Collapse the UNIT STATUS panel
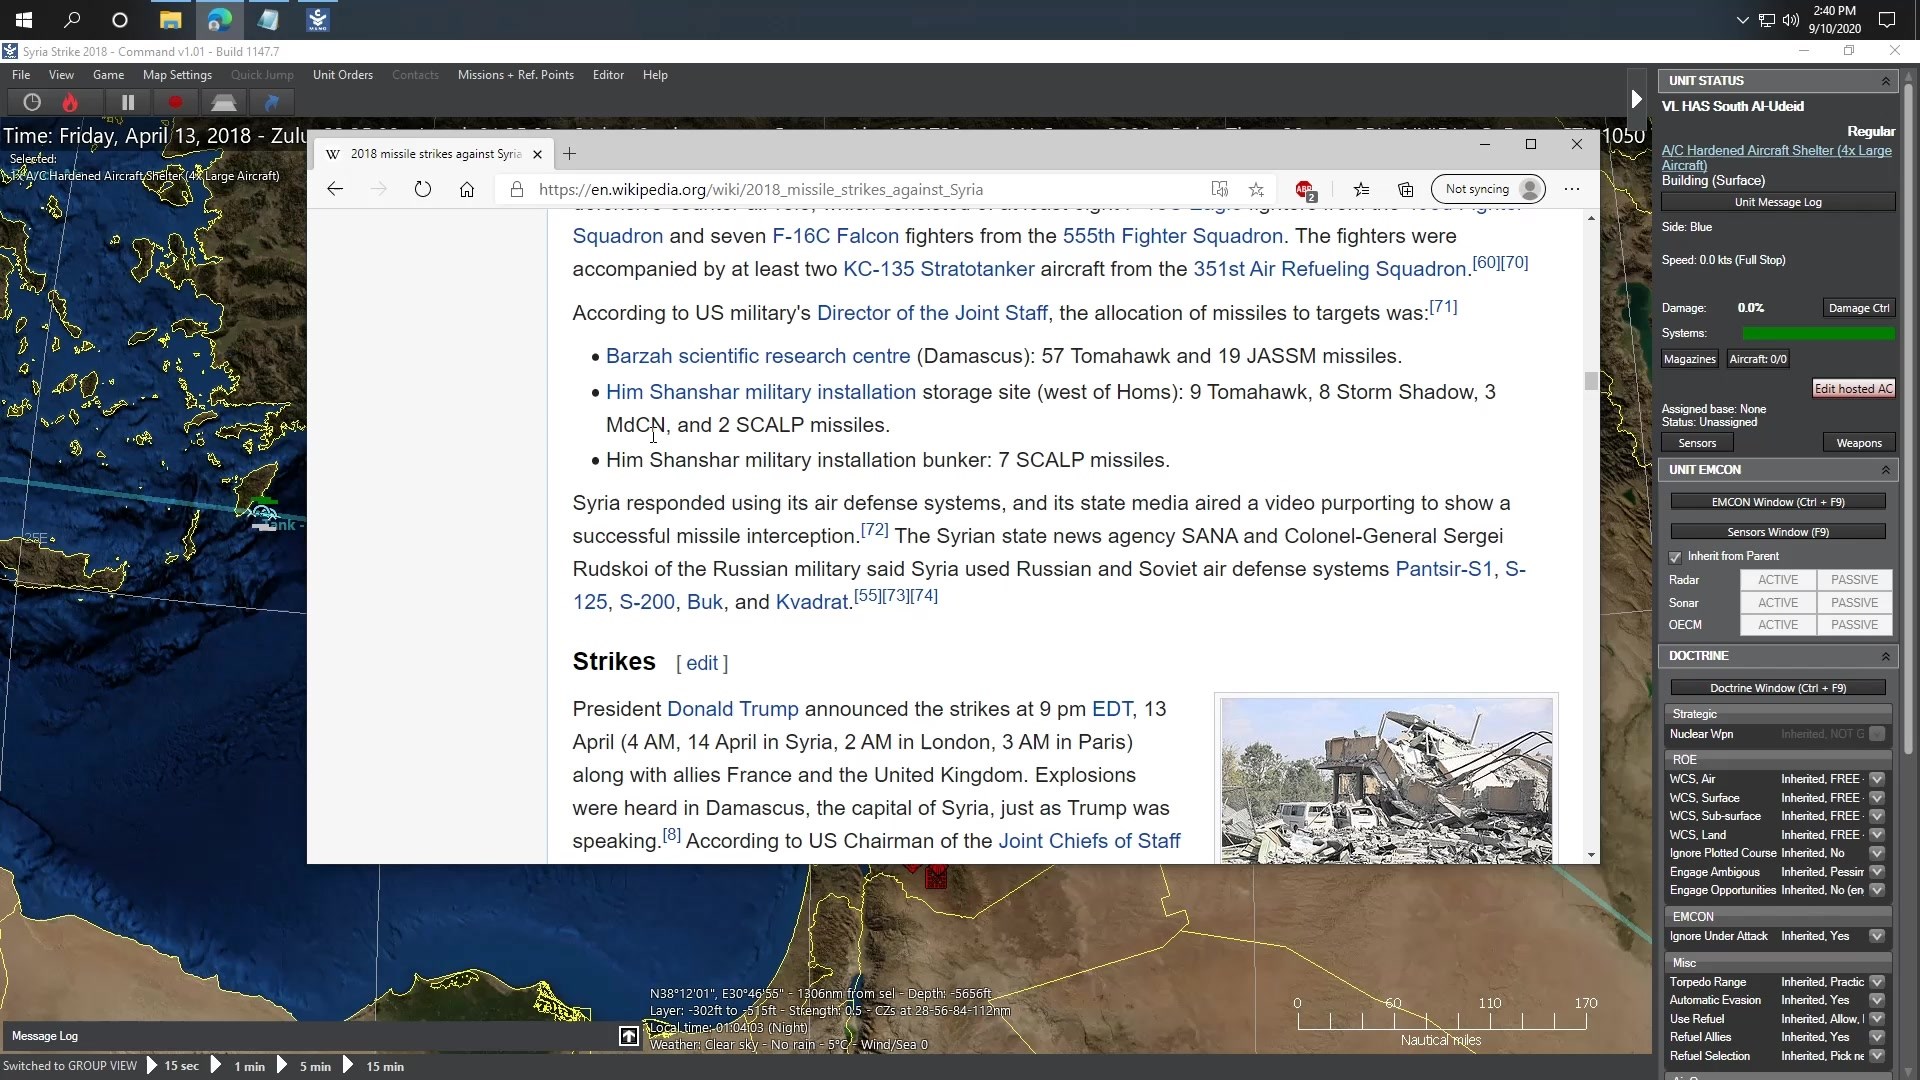The image size is (1920, 1080). pyautogui.click(x=1885, y=81)
